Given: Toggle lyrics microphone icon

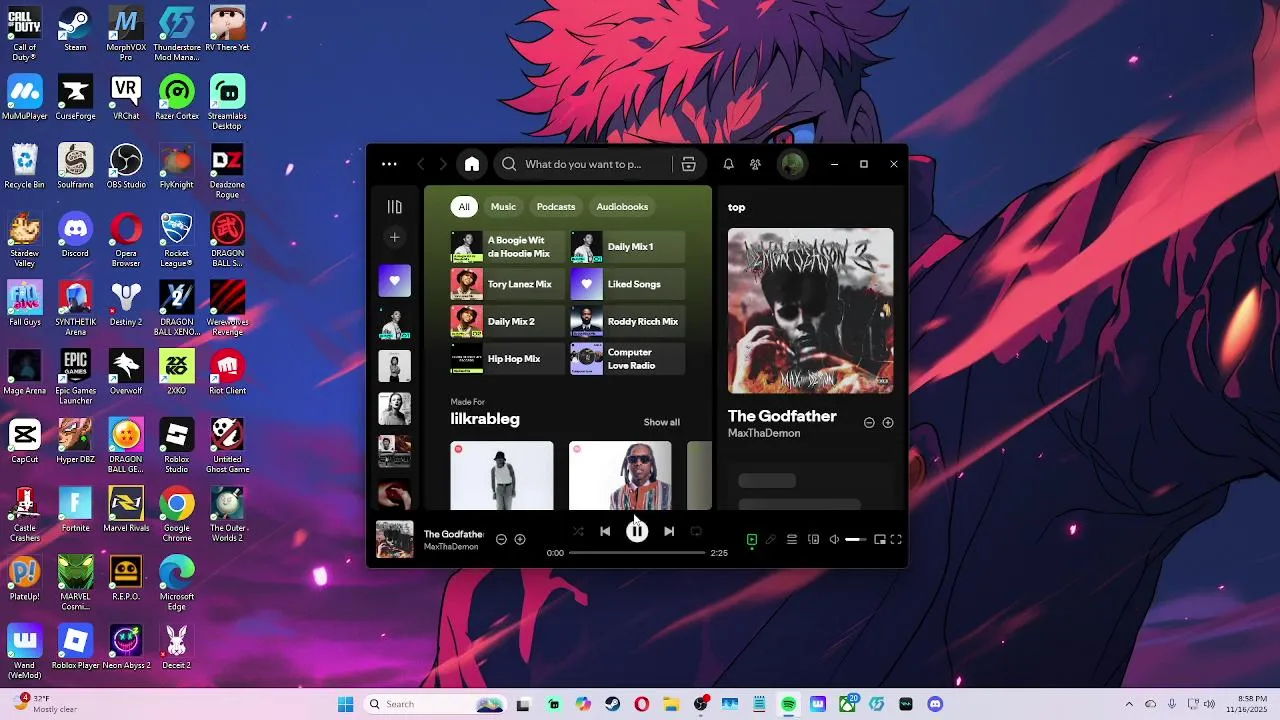Looking at the screenshot, I should pyautogui.click(x=771, y=540).
